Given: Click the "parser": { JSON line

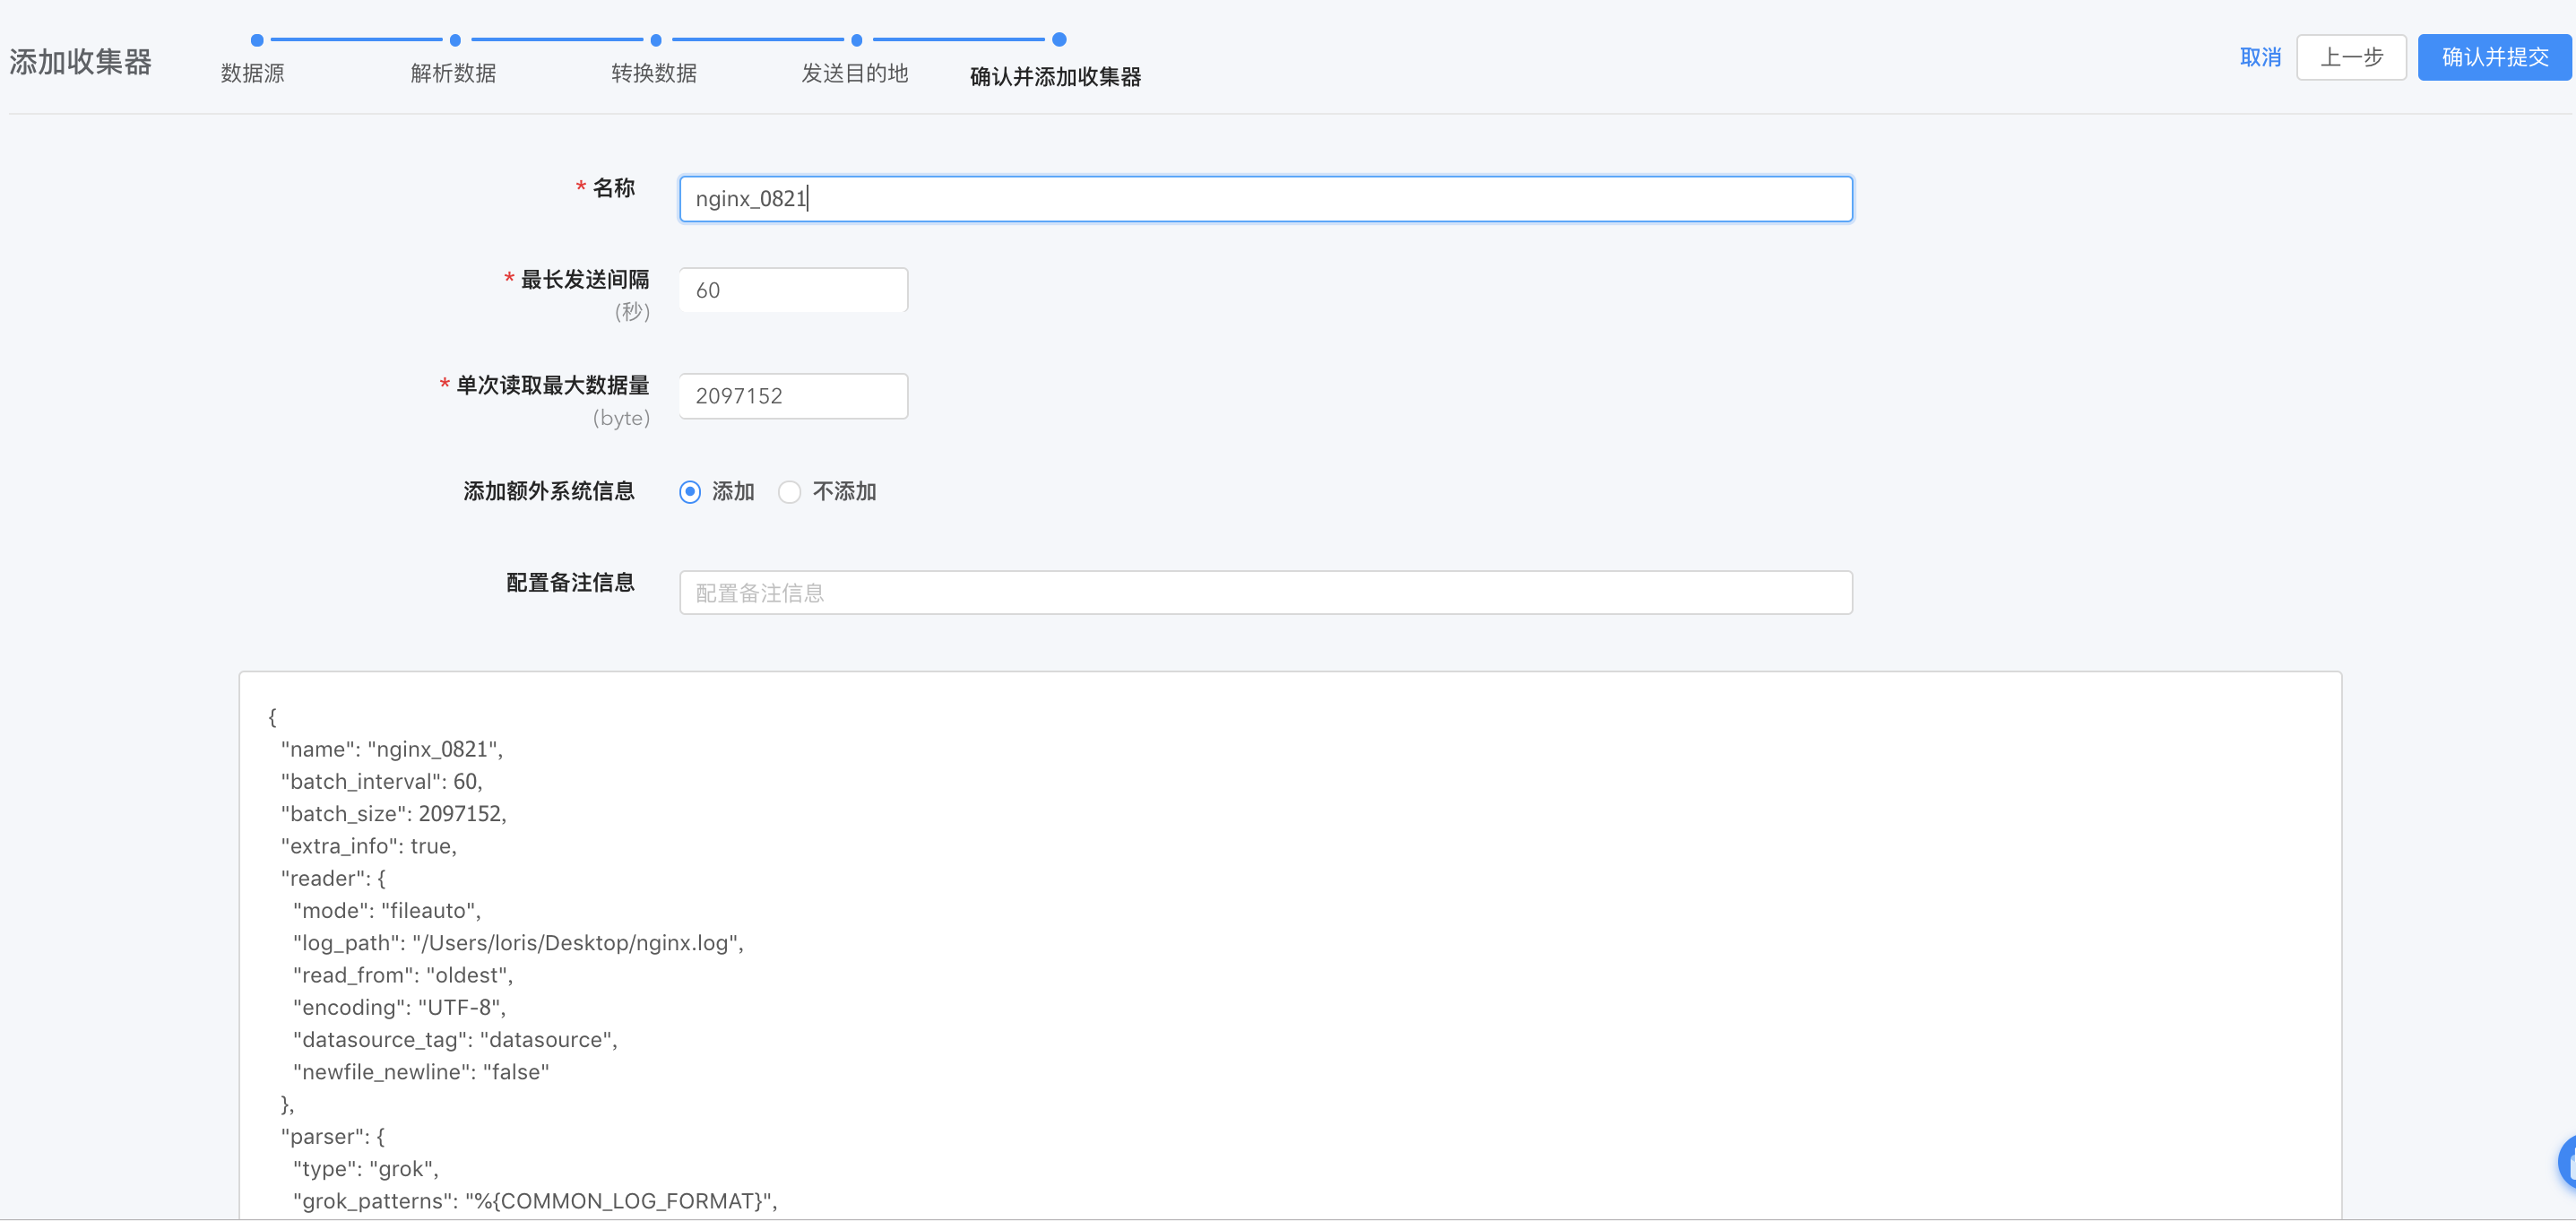Looking at the screenshot, I should [x=333, y=1136].
